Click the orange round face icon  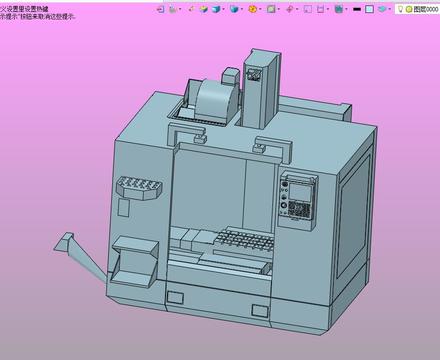[x=253, y=9]
